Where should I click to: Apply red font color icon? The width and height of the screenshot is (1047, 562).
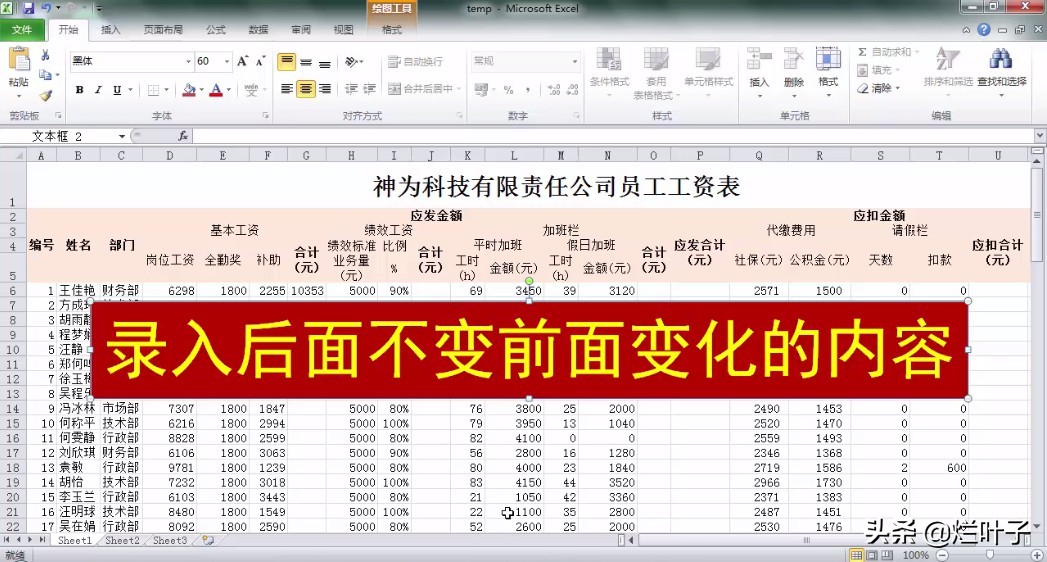tap(216, 89)
